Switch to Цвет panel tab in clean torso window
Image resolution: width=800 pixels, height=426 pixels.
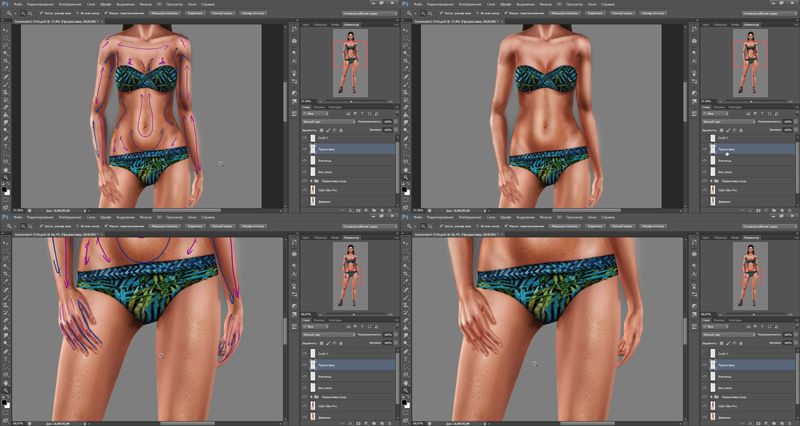point(705,24)
